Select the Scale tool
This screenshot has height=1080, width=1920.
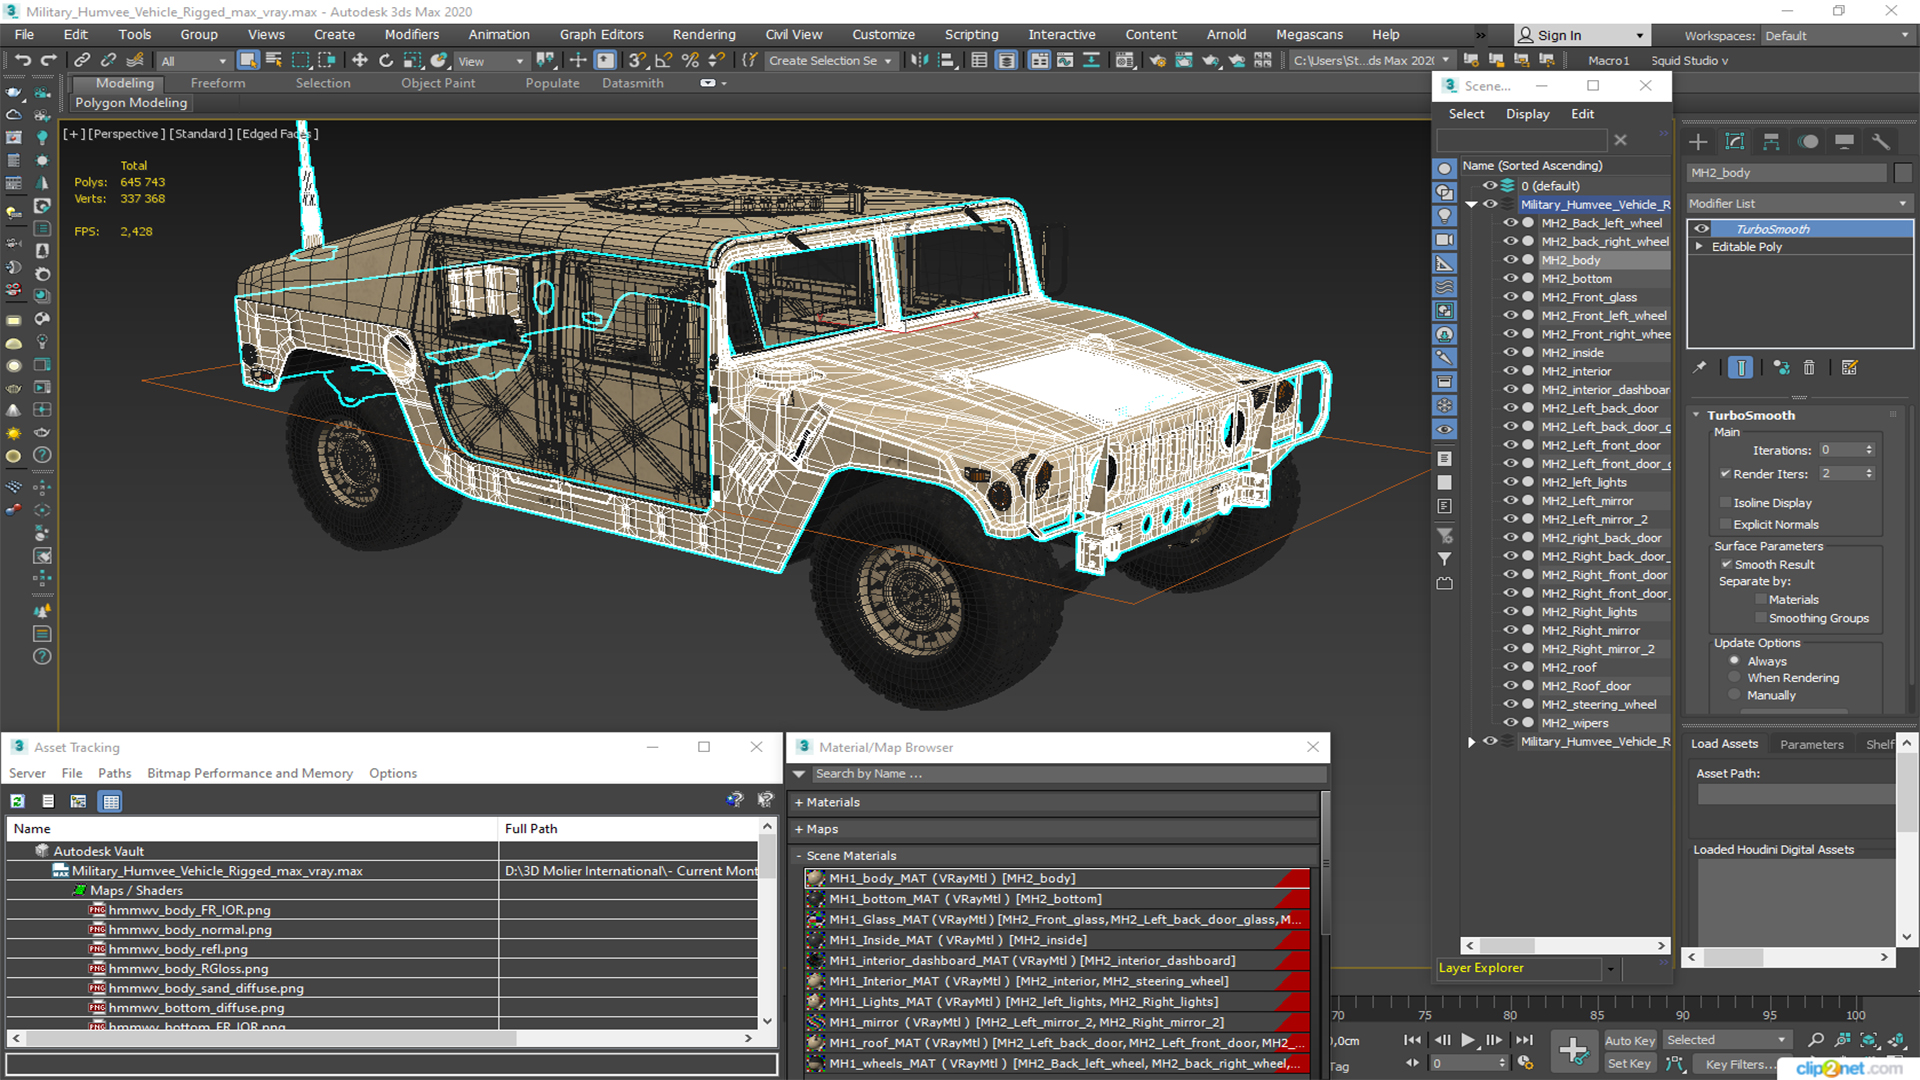[x=412, y=61]
